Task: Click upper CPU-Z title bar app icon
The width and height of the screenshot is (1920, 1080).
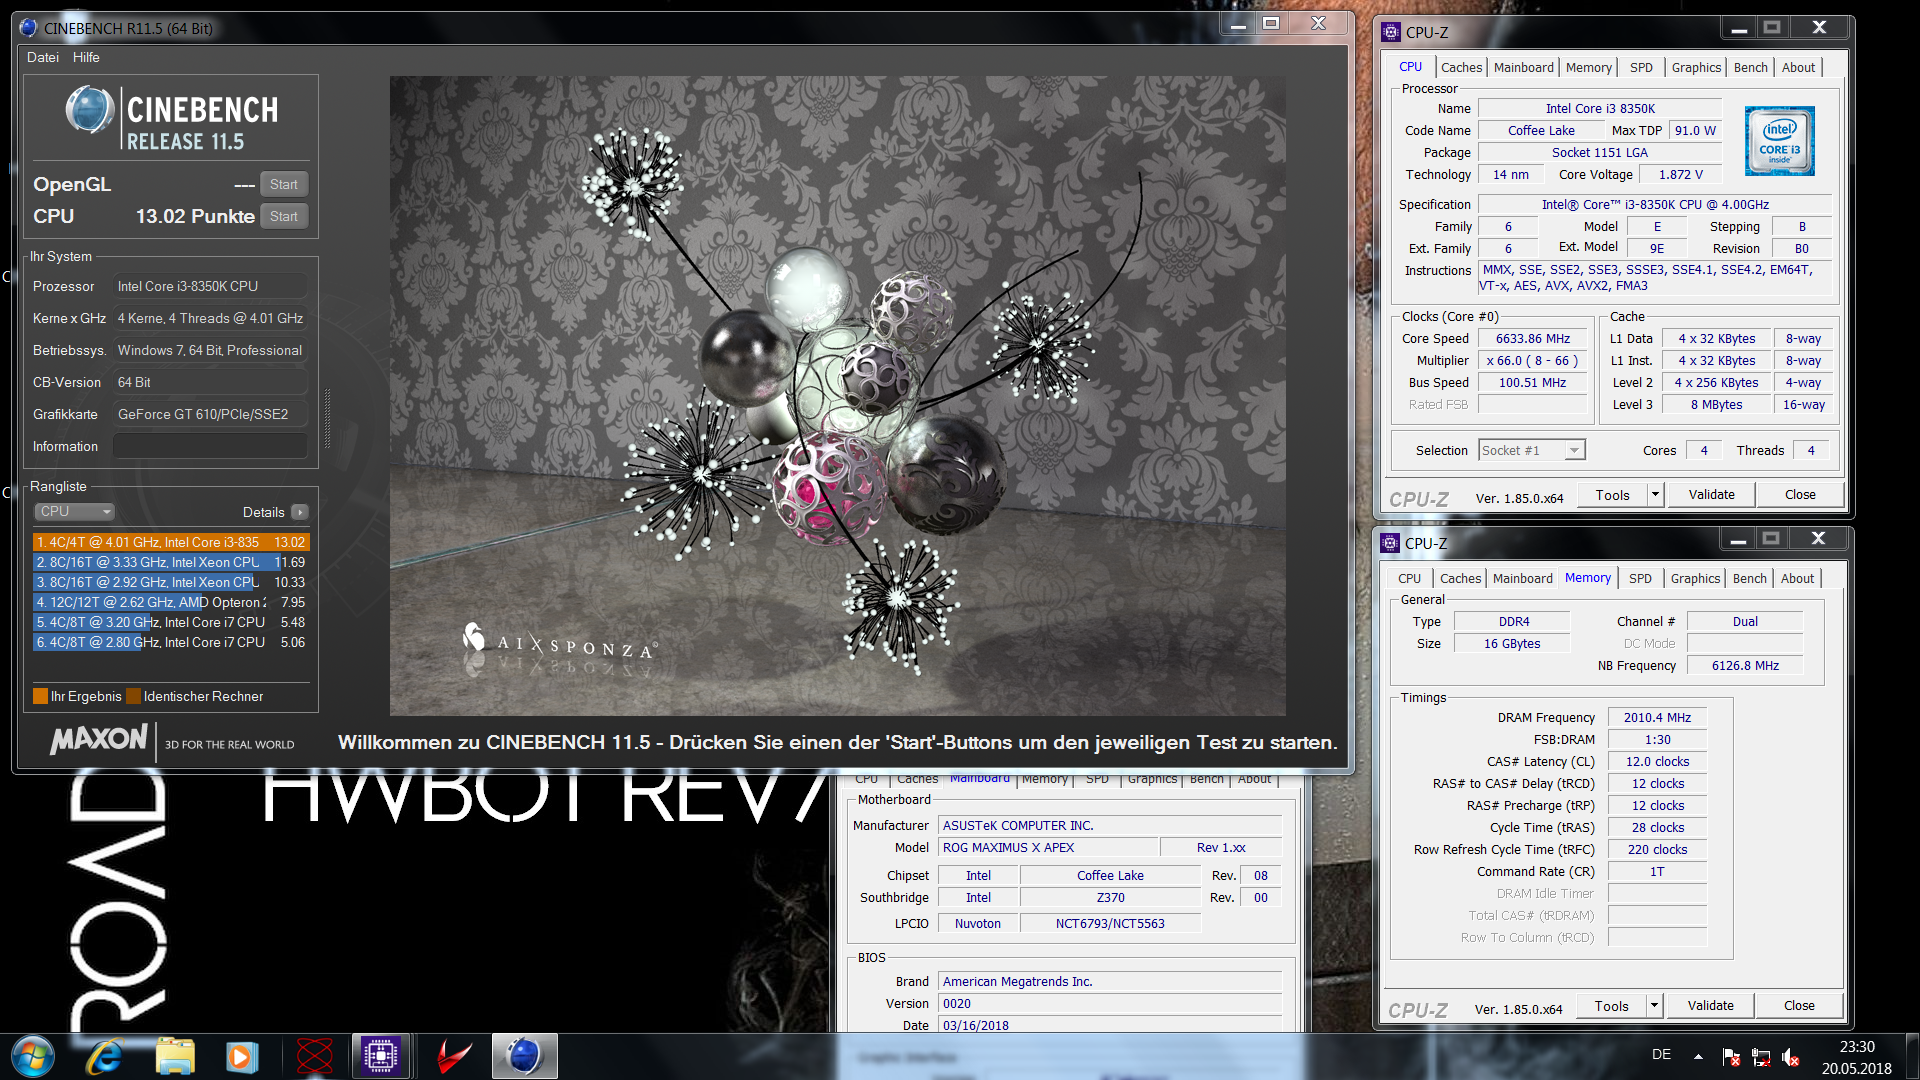Action: click(1391, 32)
